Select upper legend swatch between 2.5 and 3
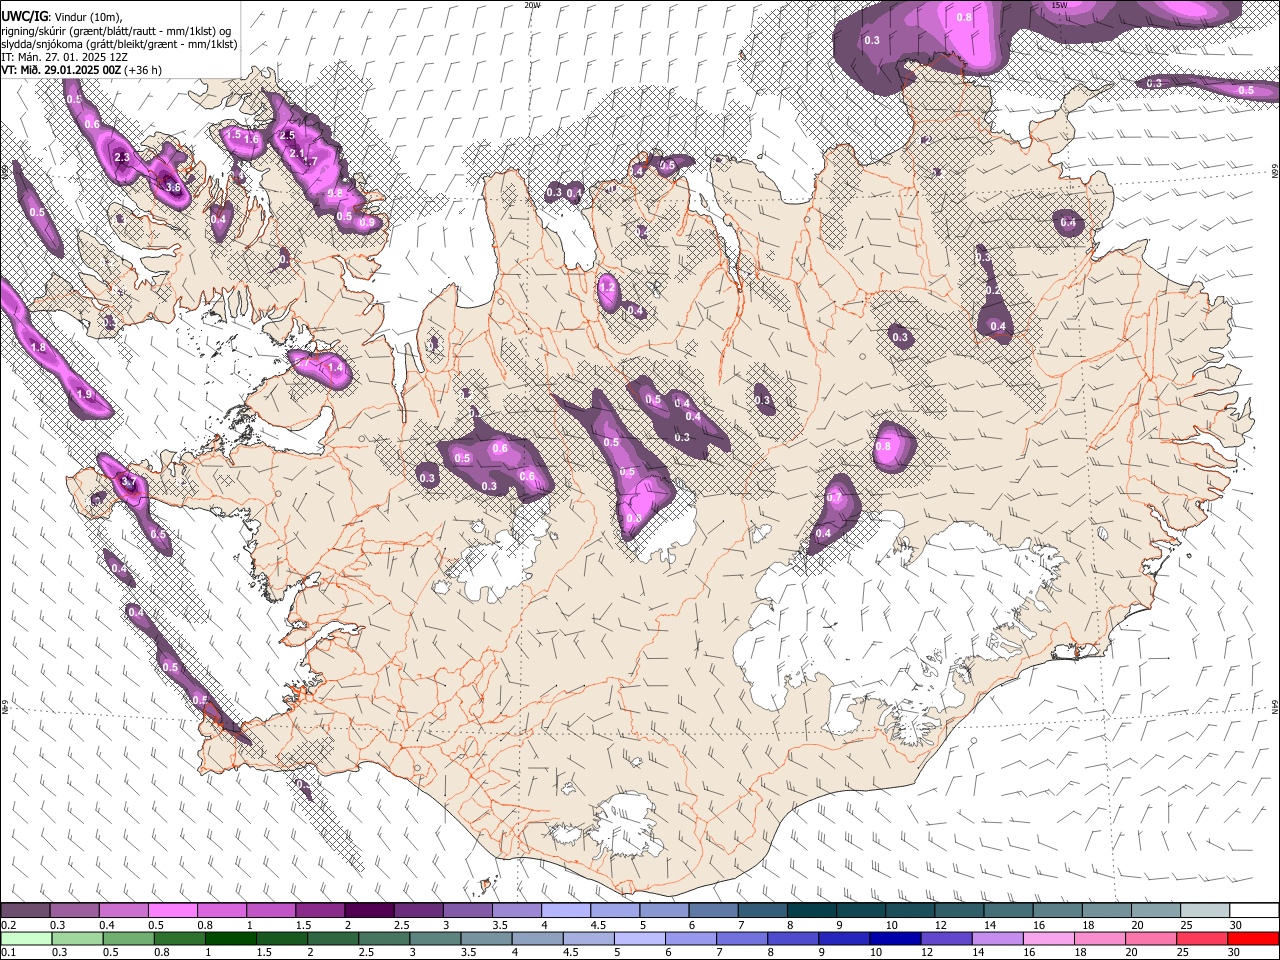This screenshot has width=1280, height=960. pyautogui.click(x=418, y=911)
